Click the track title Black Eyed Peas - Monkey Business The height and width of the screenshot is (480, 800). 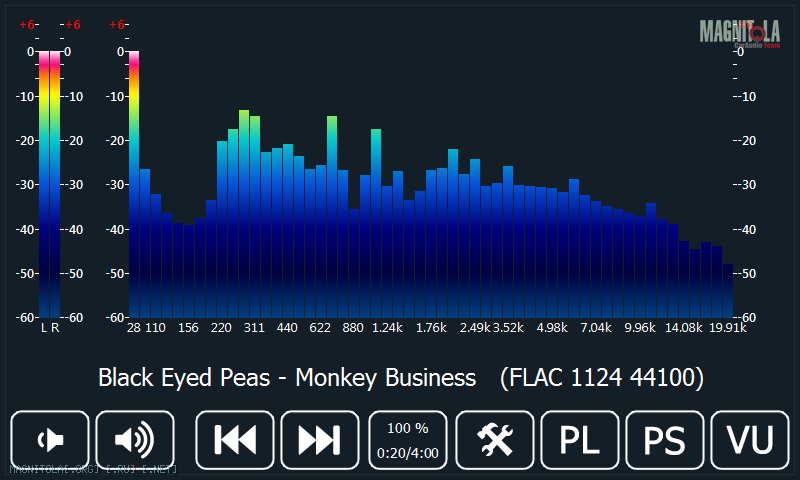(287, 378)
